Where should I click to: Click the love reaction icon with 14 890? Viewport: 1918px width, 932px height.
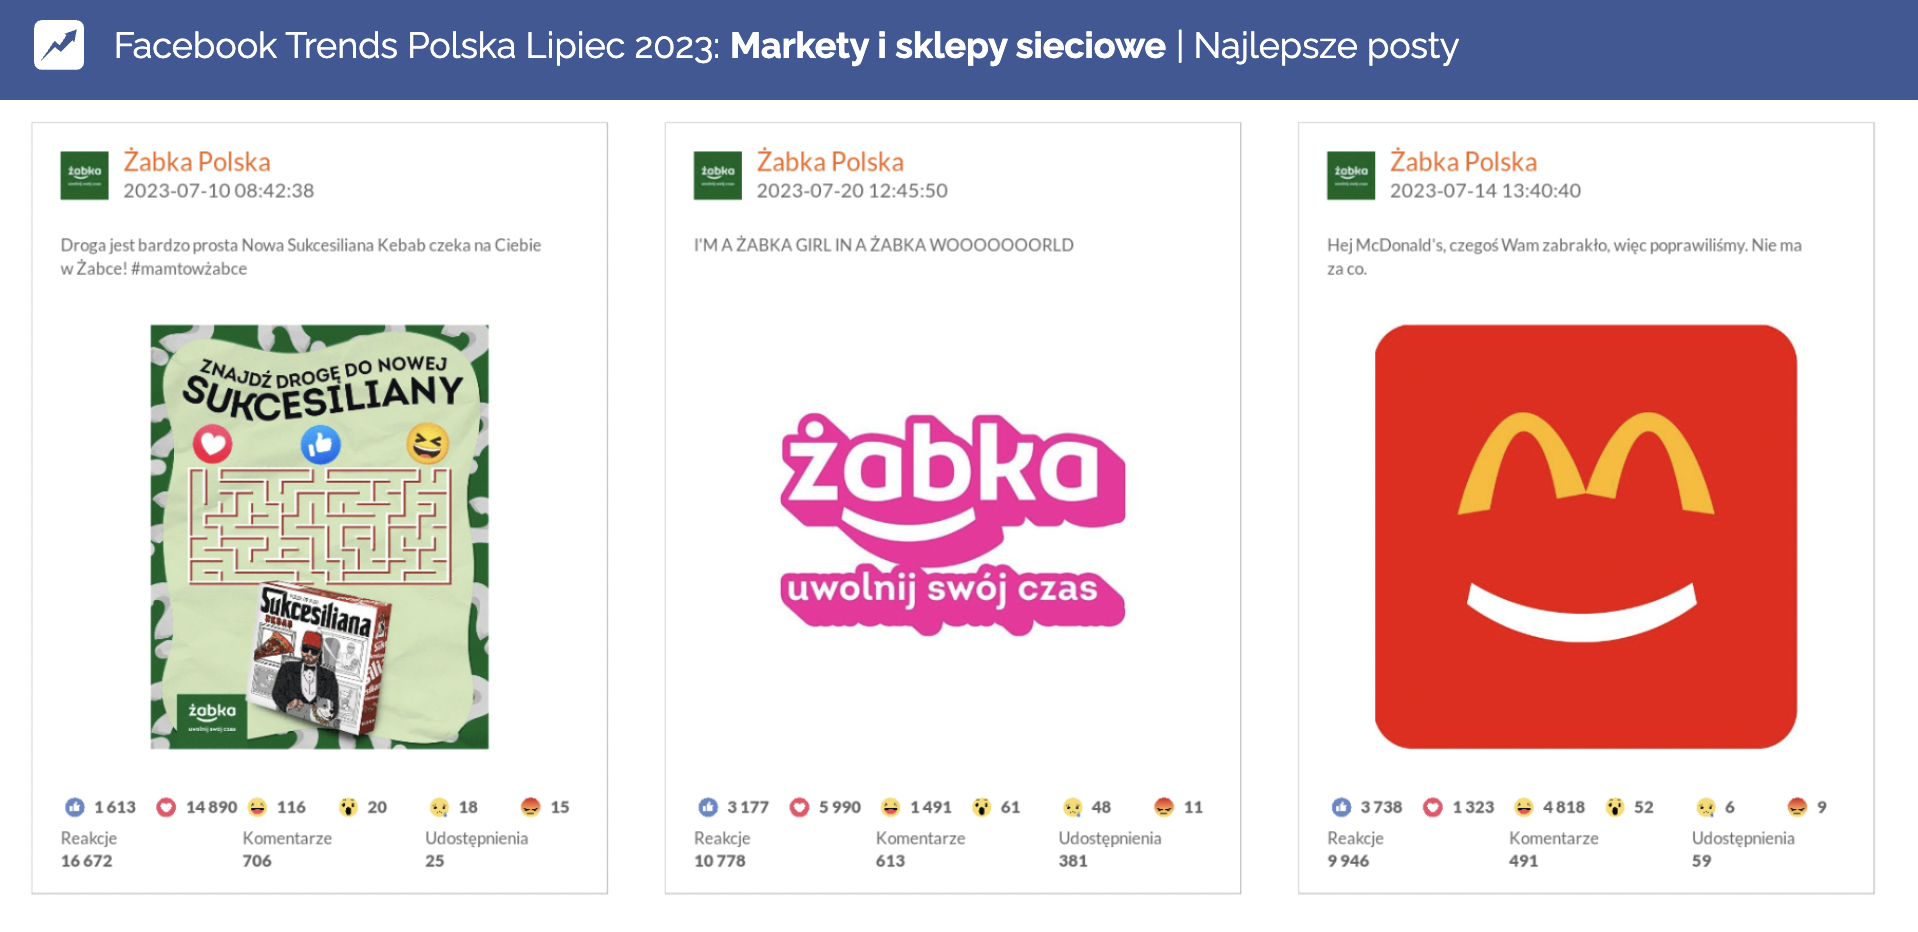[166, 807]
